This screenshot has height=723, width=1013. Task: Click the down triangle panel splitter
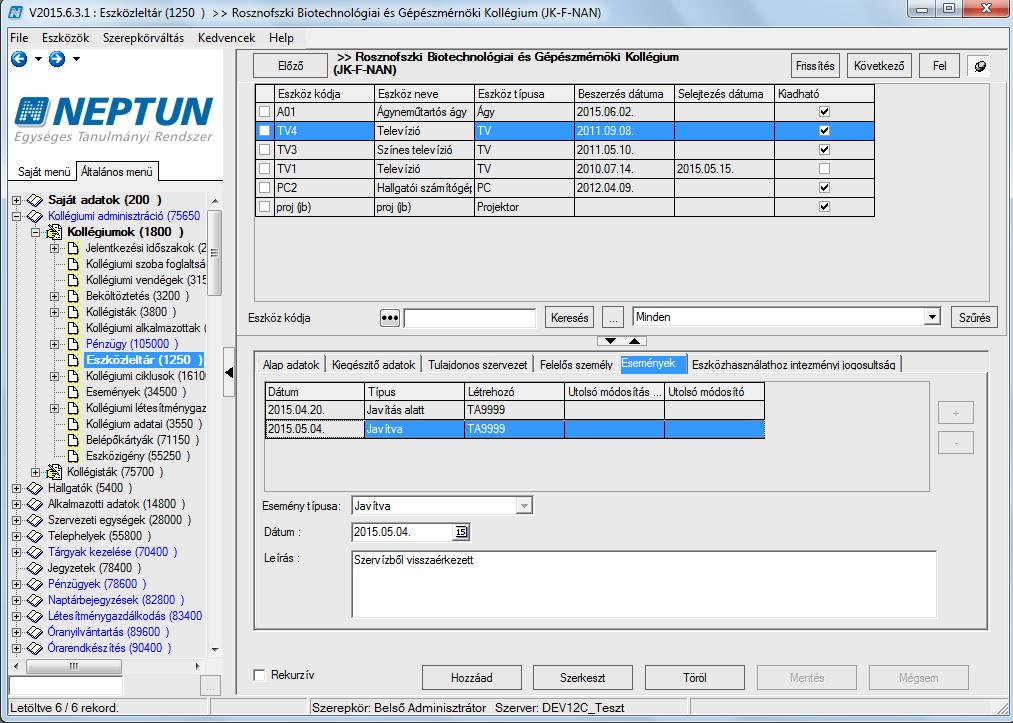(610, 341)
